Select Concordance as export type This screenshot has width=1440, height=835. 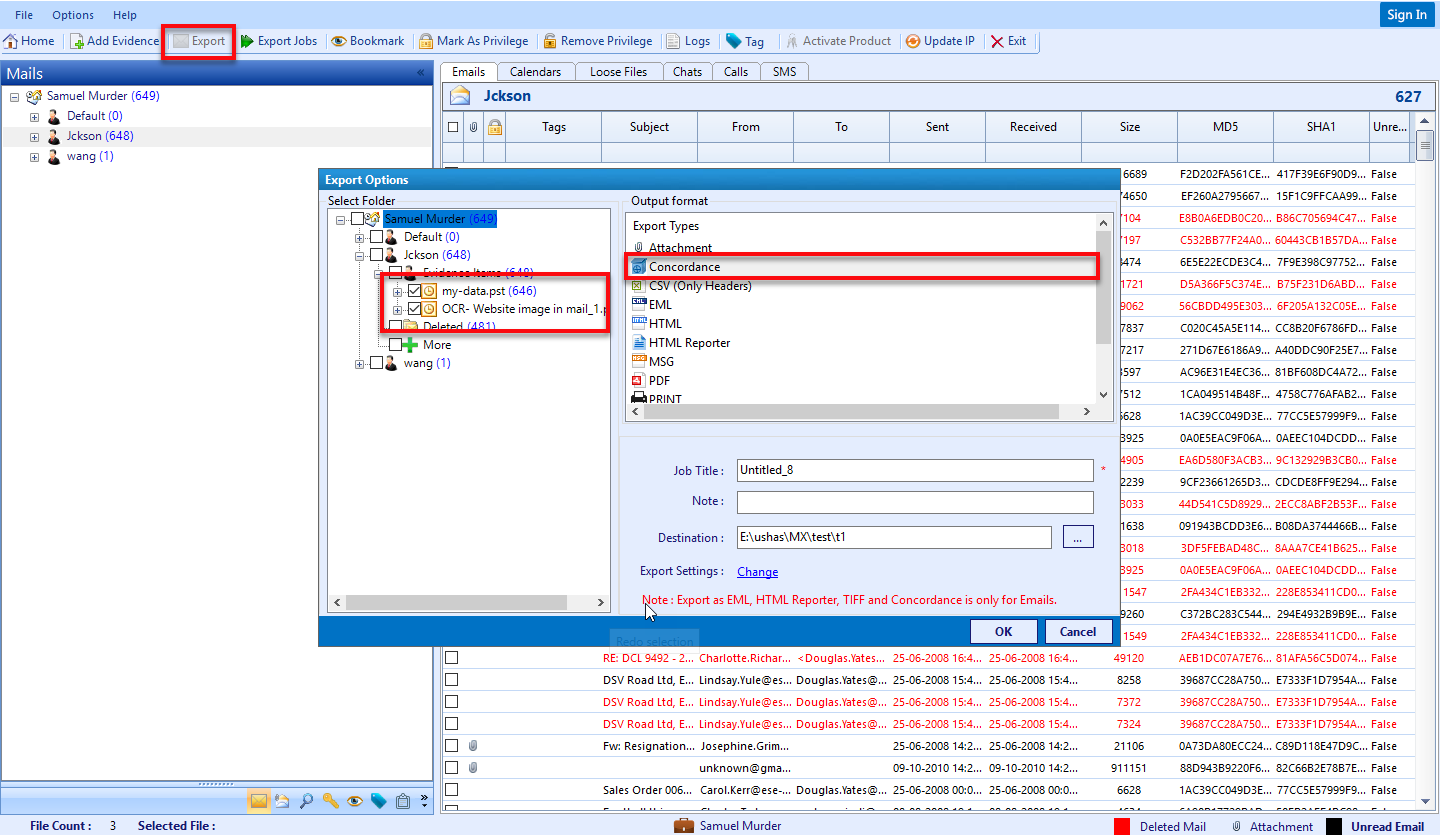pos(686,266)
